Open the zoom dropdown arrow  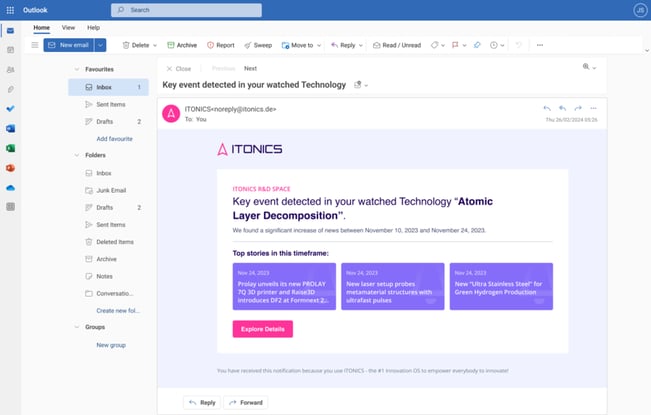pyautogui.click(x=594, y=68)
